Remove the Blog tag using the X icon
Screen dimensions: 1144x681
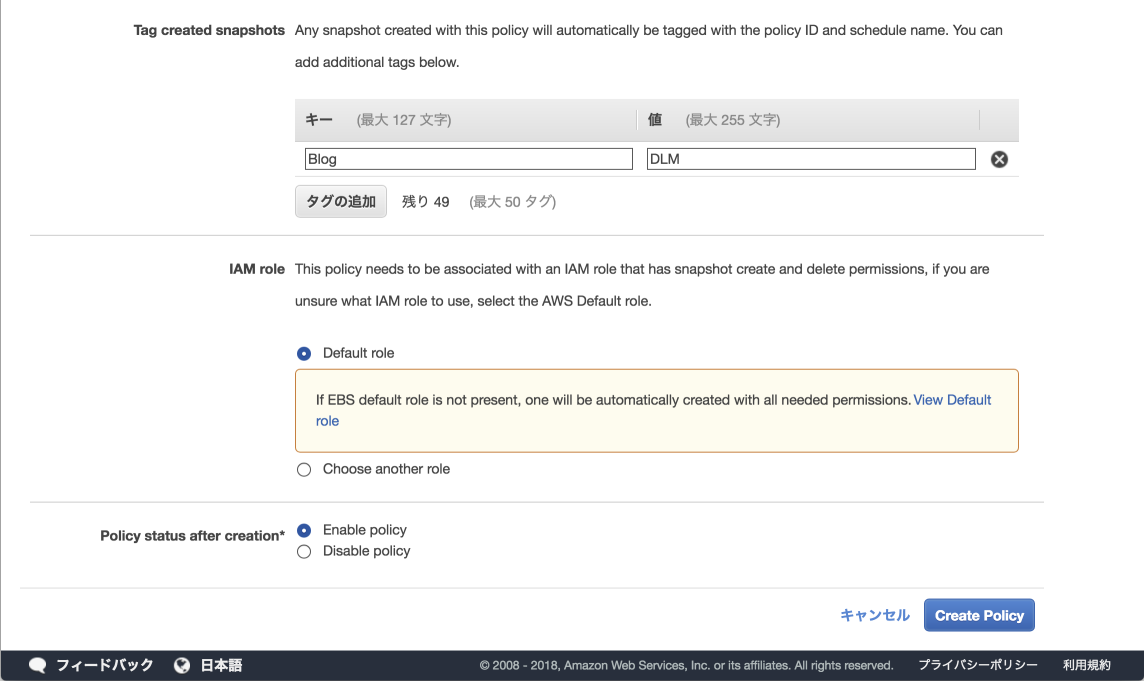coord(999,158)
